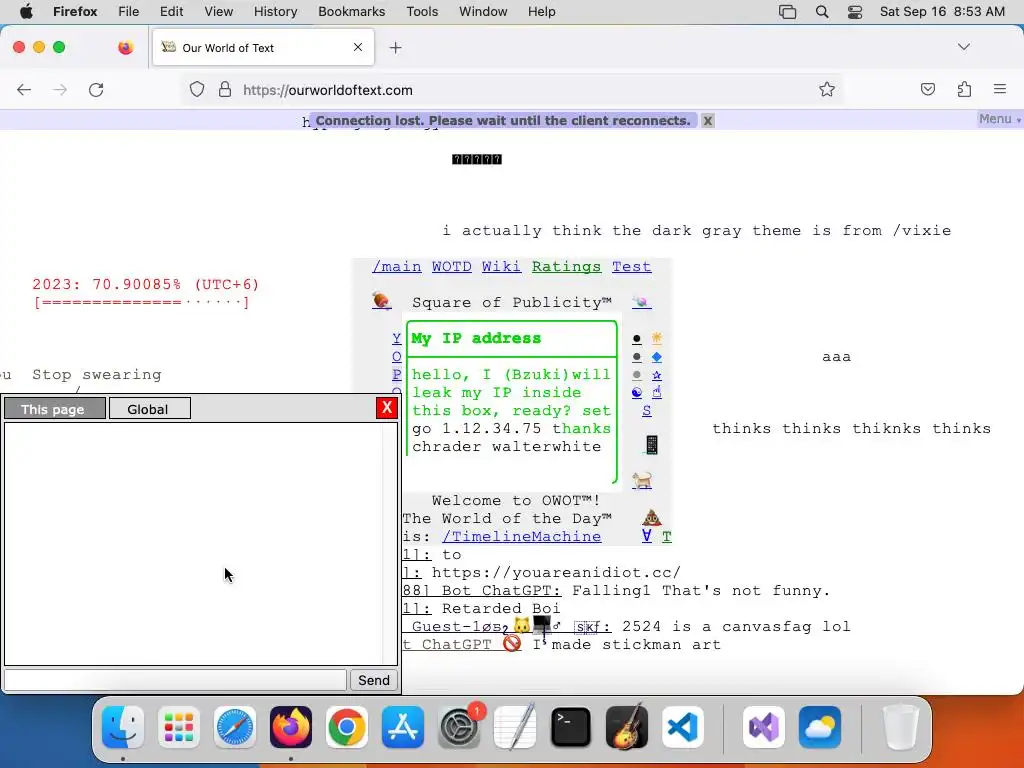Click the Welcome to OWOT text
Viewport: 1024px width, 768px height.
(516, 500)
